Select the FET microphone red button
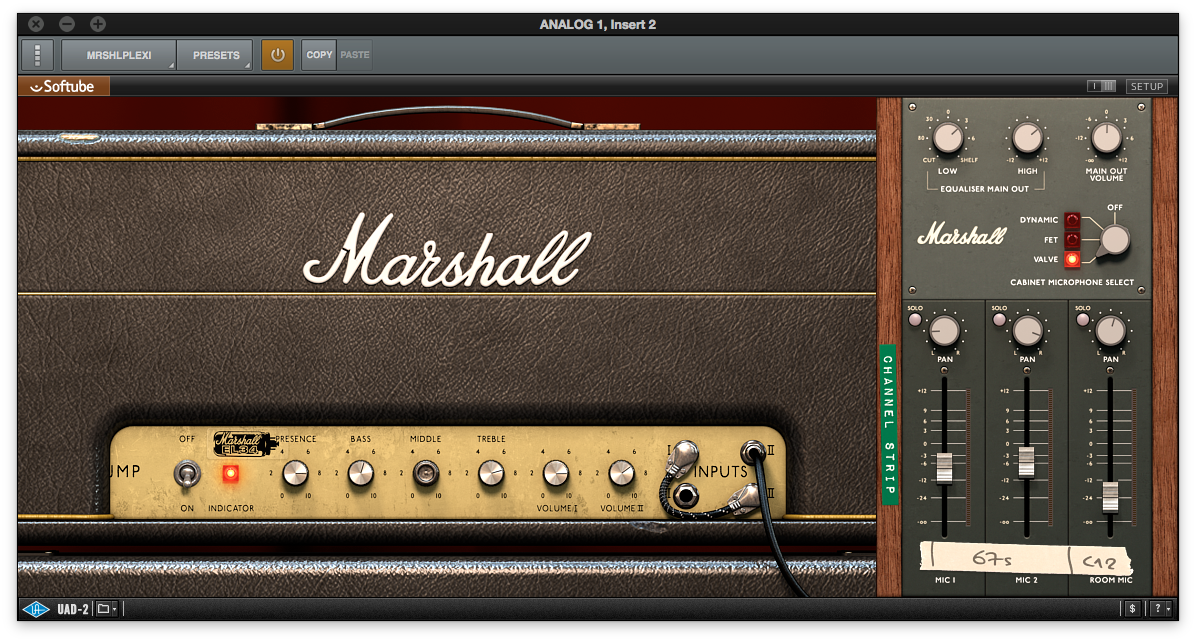The image size is (1196, 642). (1072, 239)
